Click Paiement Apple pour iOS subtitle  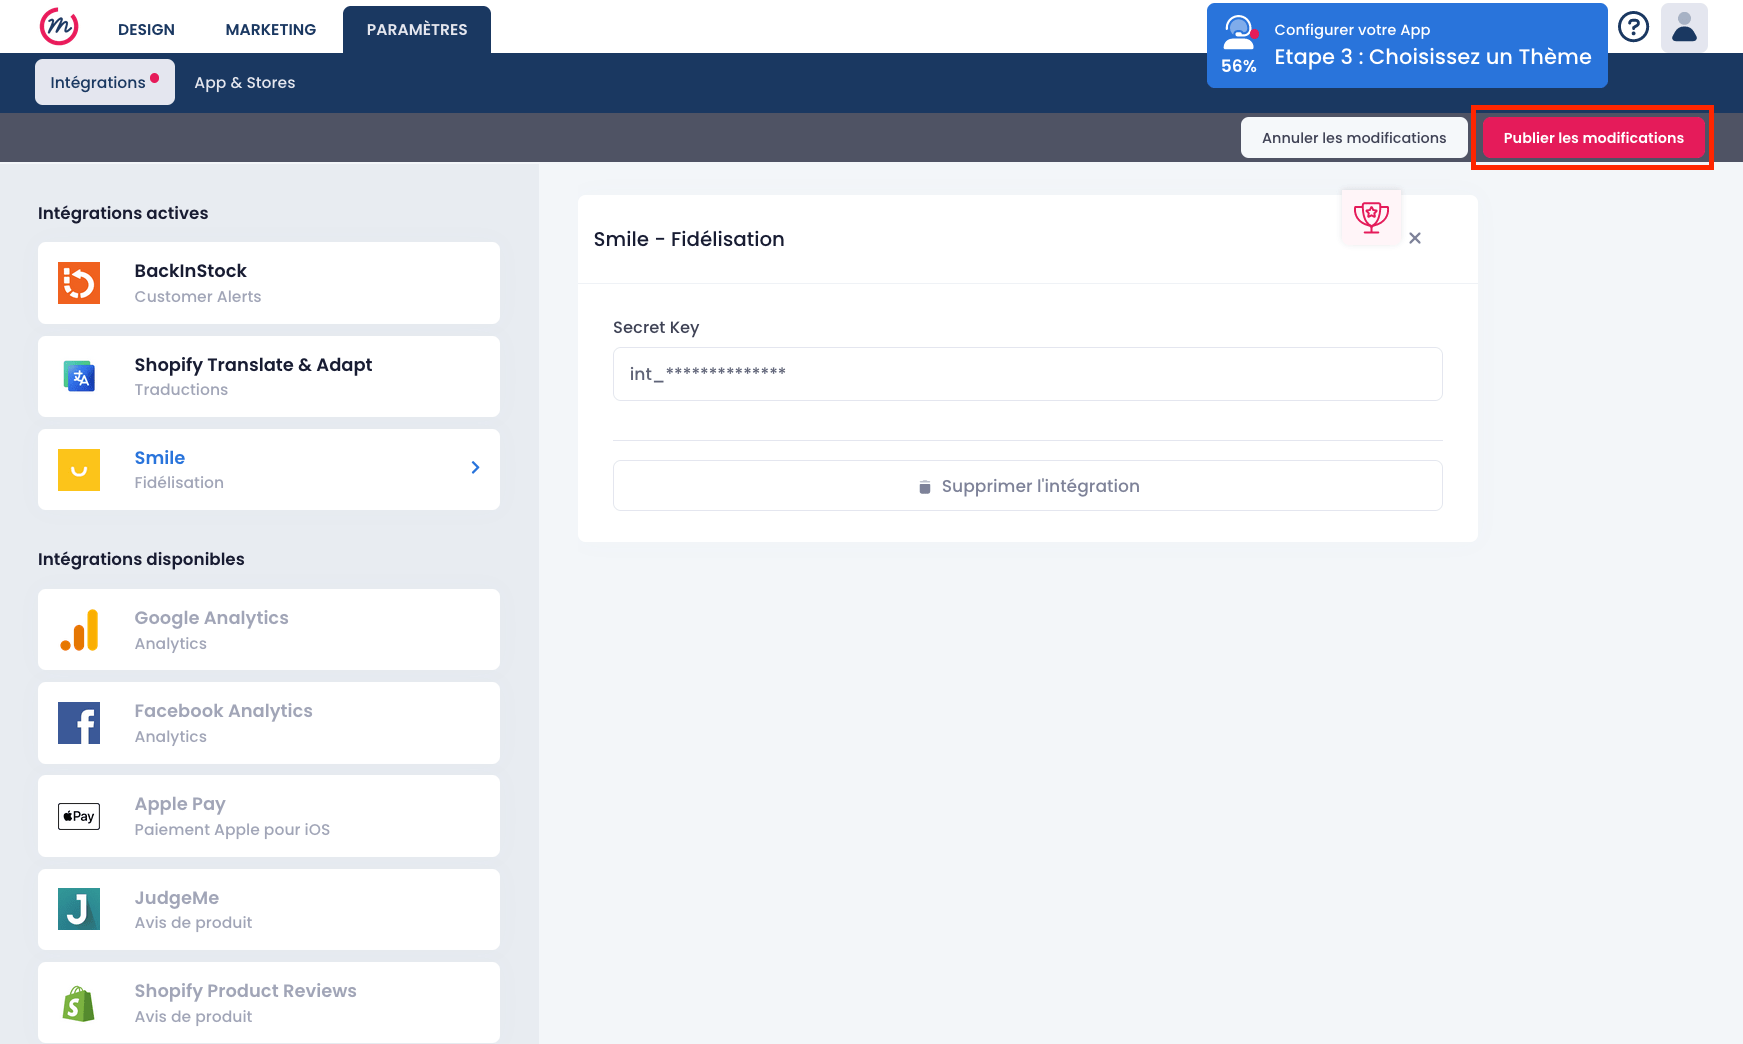(x=232, y=830)
